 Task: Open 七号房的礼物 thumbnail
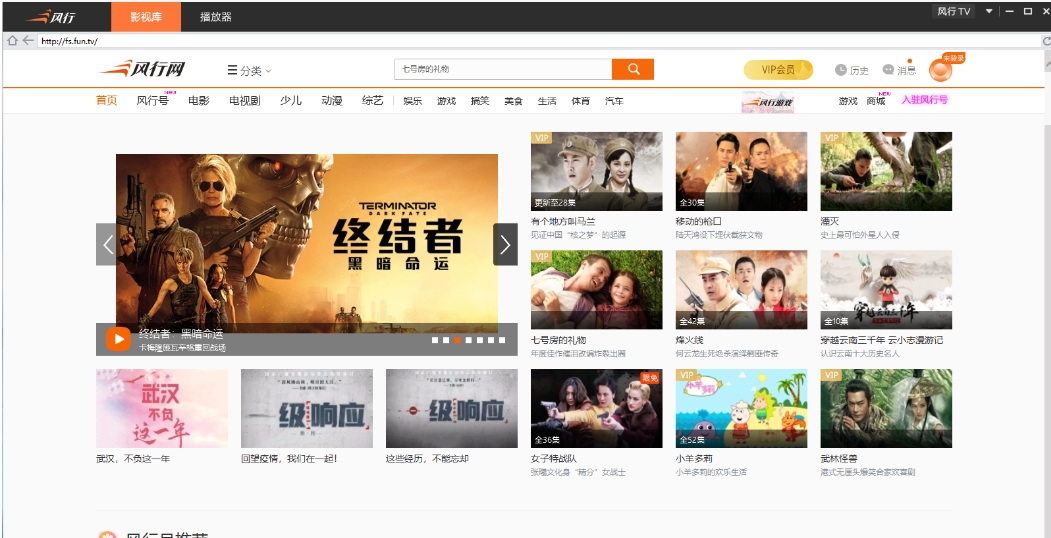click(x=597, y=290)
